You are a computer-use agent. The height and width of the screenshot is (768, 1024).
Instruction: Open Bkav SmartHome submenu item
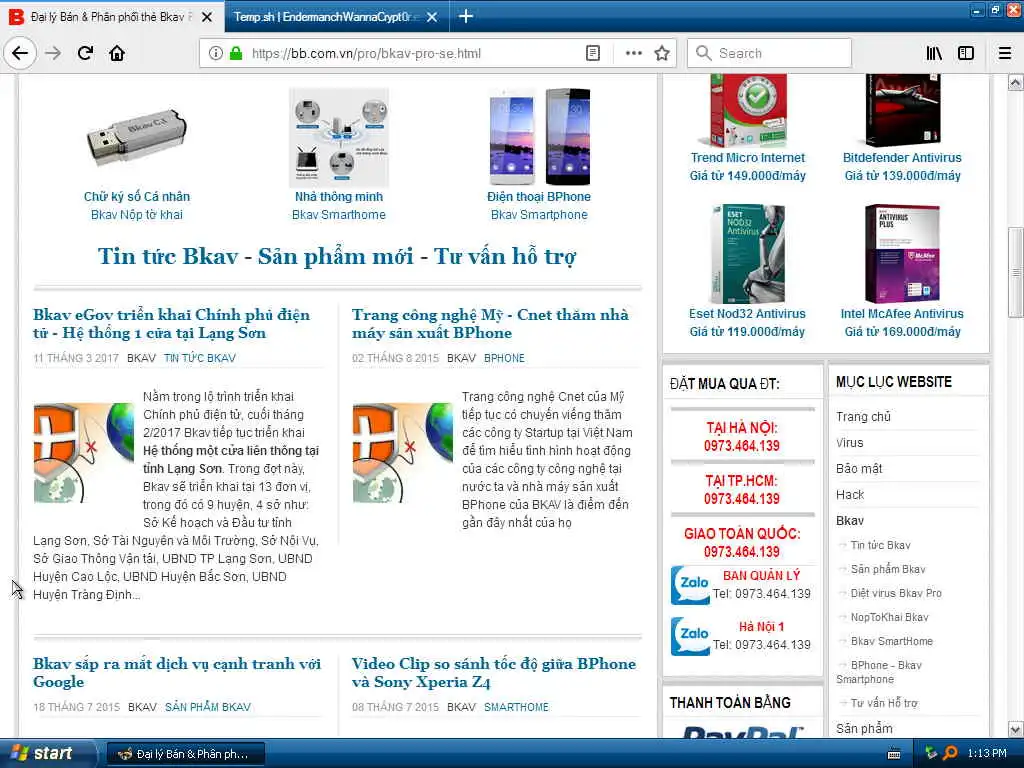coord(891,641)
